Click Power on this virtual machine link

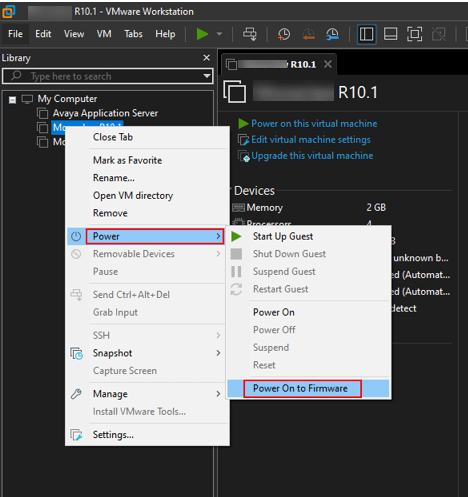point(314,124)
